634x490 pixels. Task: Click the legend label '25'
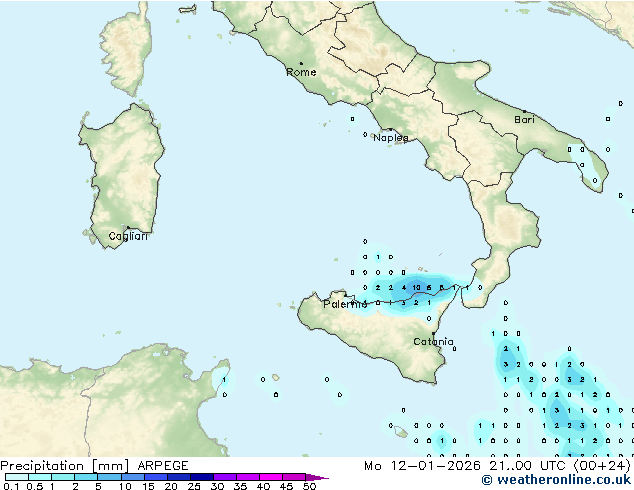(x=194, y=486)
